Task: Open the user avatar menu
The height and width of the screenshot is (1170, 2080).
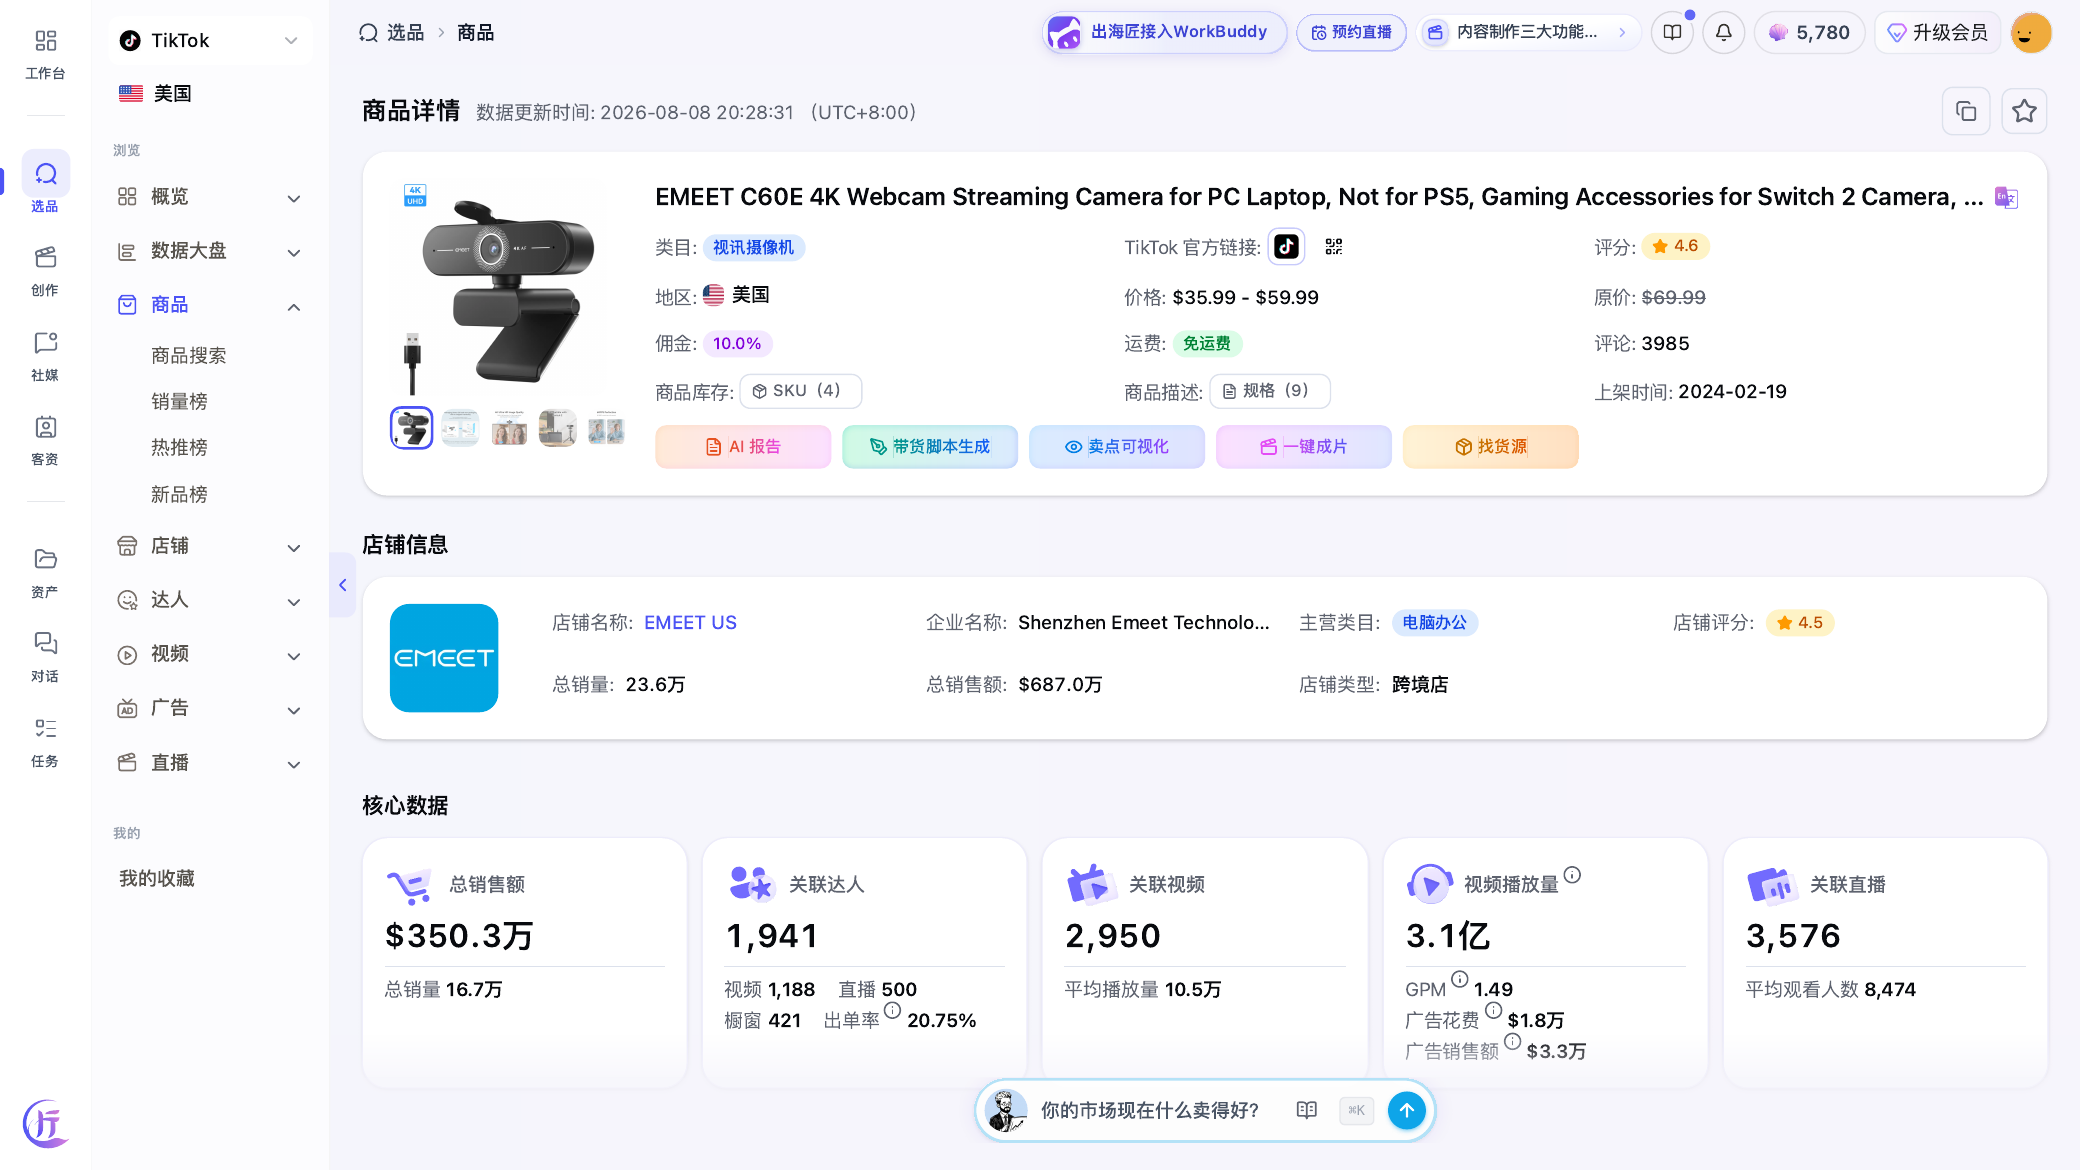Action: click(2031, 32)
